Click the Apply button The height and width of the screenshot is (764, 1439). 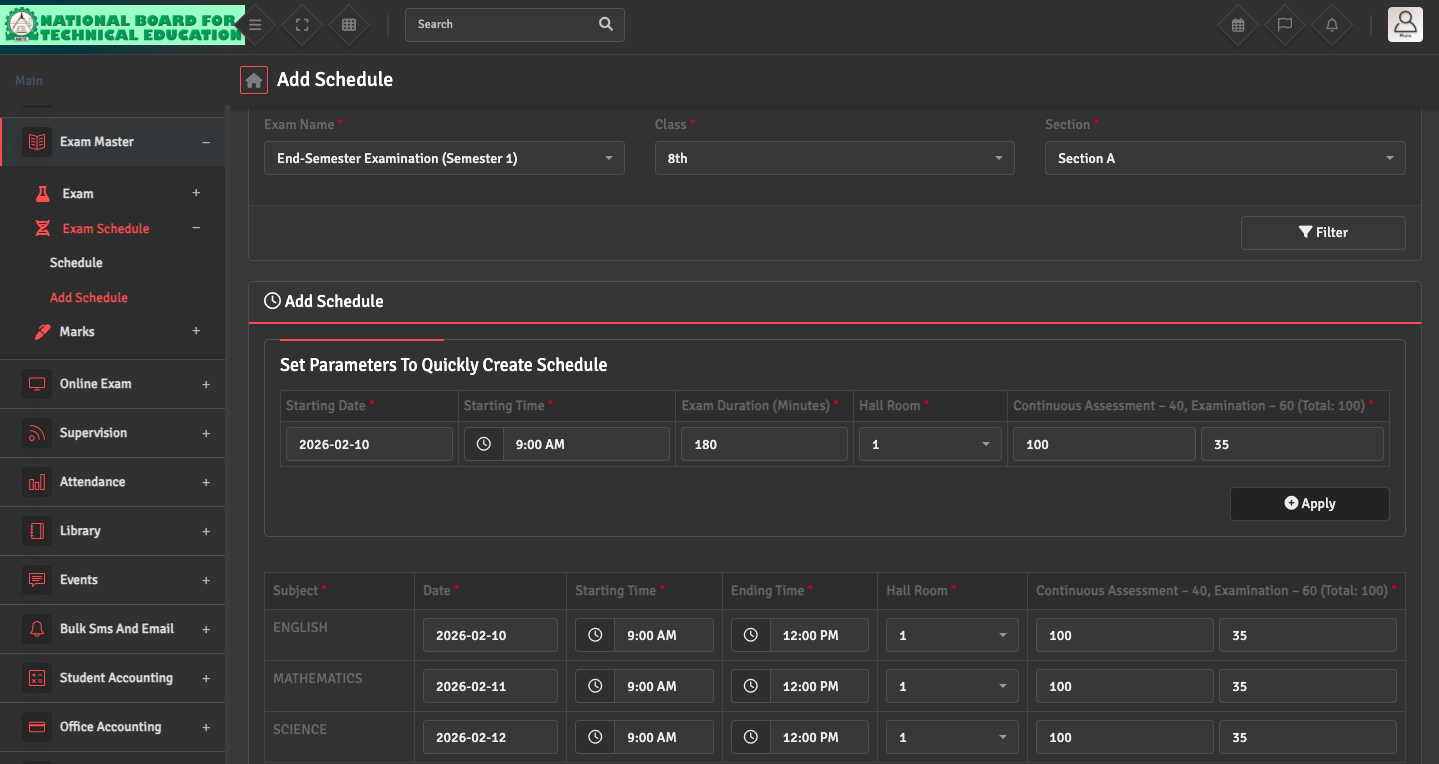coord(1309,504)
